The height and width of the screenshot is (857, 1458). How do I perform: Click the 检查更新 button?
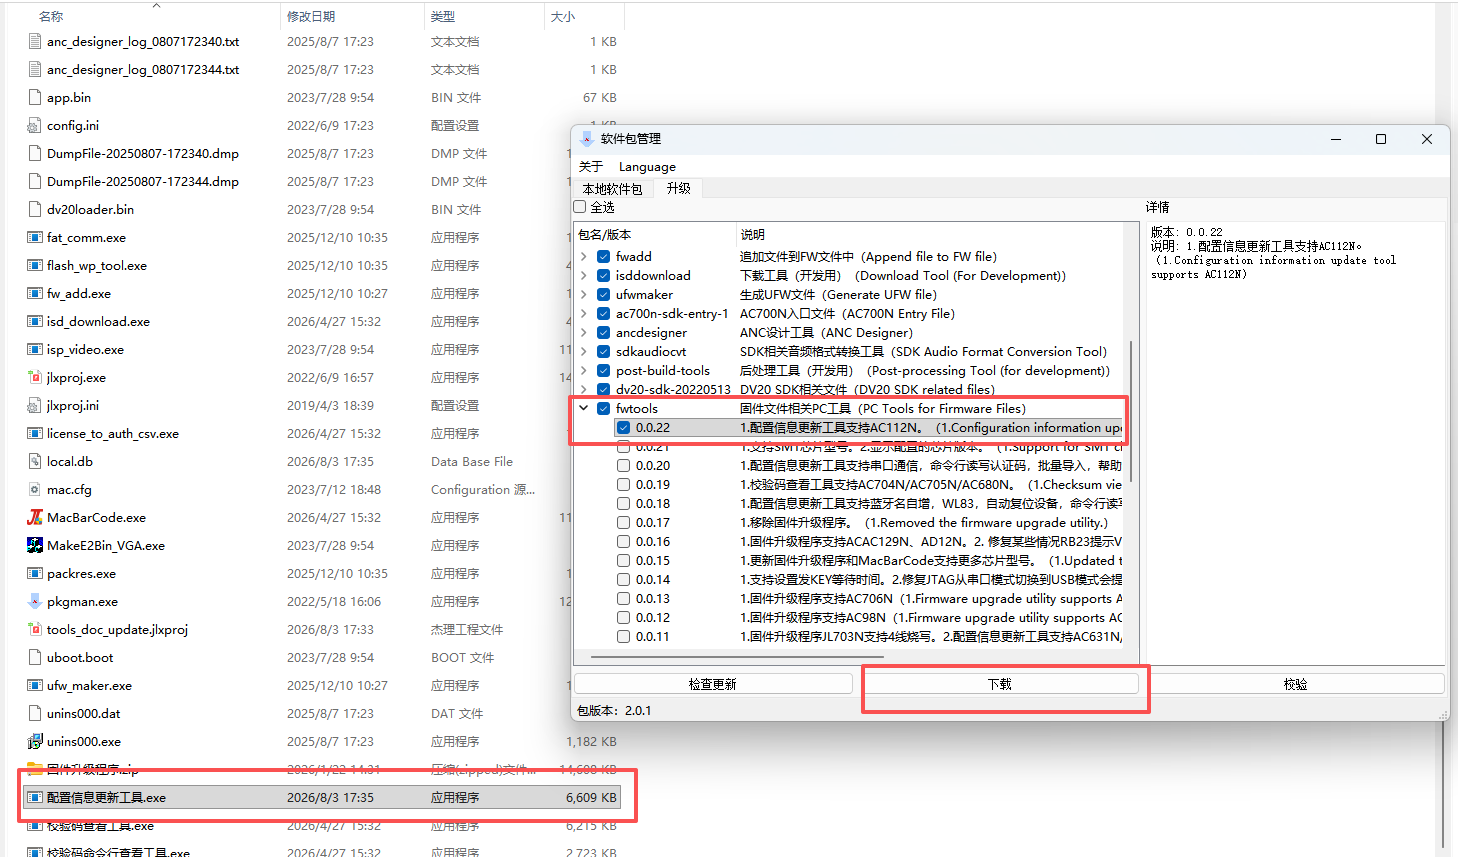pos(713,684)
